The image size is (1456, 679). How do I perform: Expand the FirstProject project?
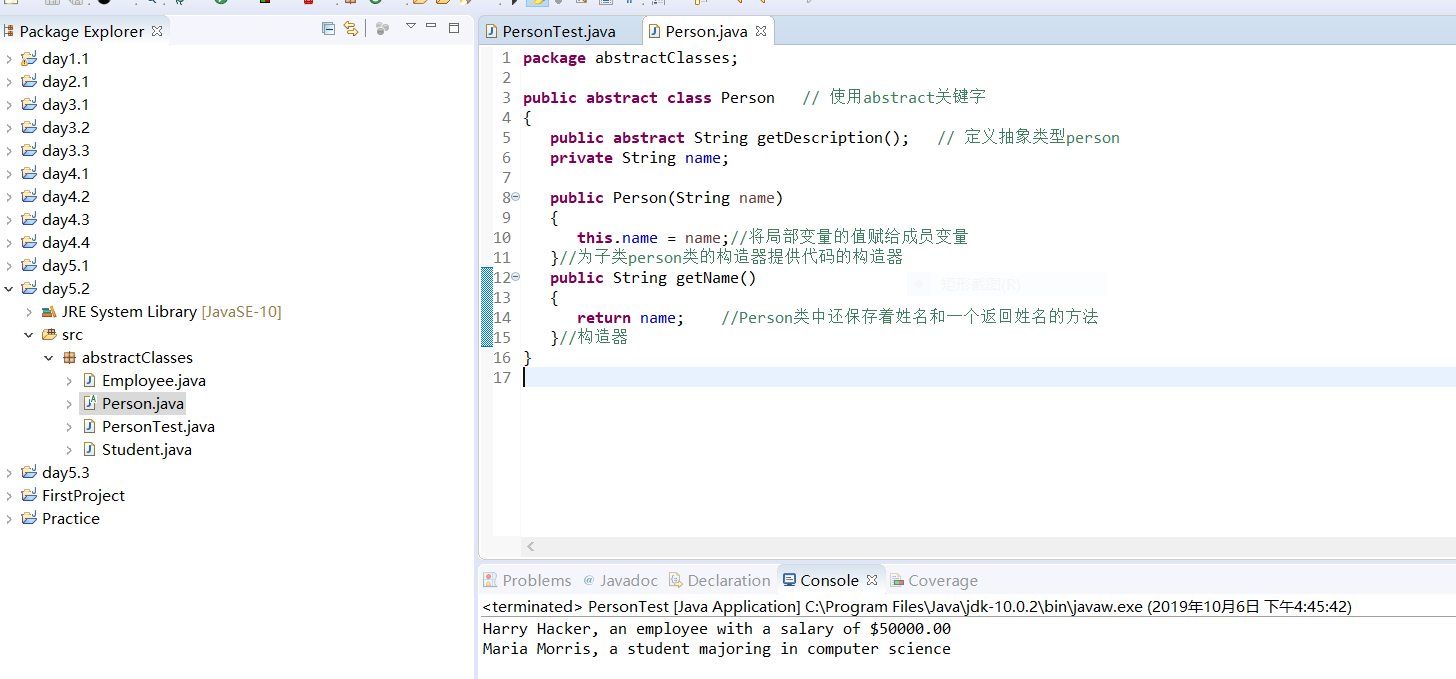click(x=9, y=496)
